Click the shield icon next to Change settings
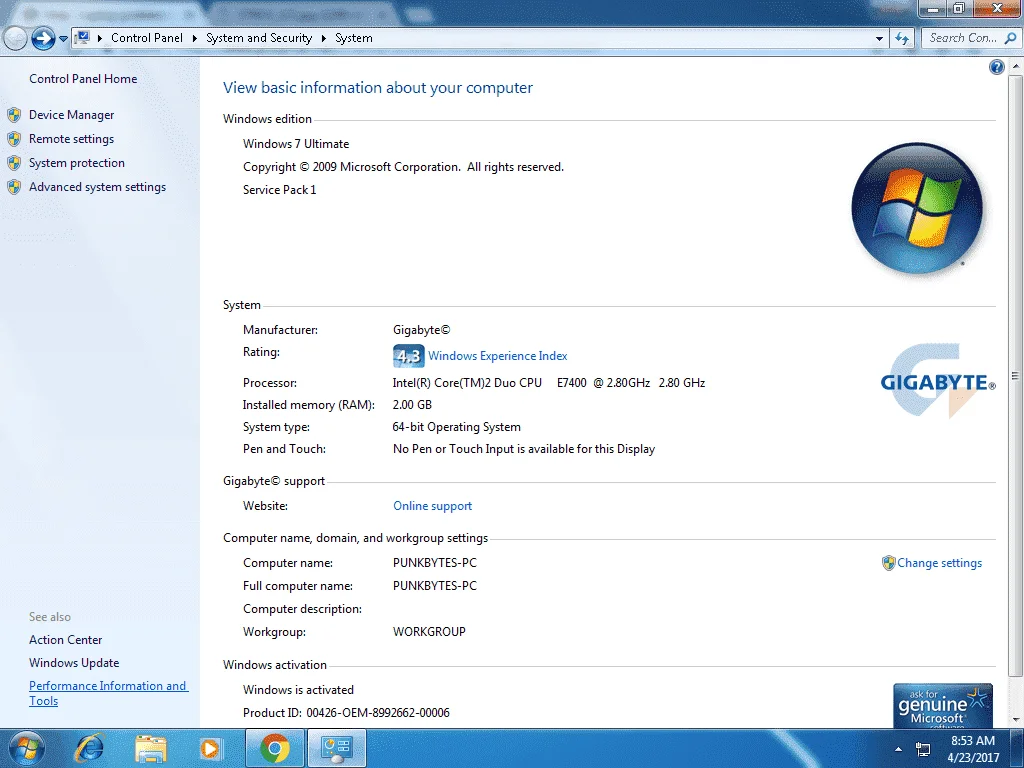 [x=888, y=563]
